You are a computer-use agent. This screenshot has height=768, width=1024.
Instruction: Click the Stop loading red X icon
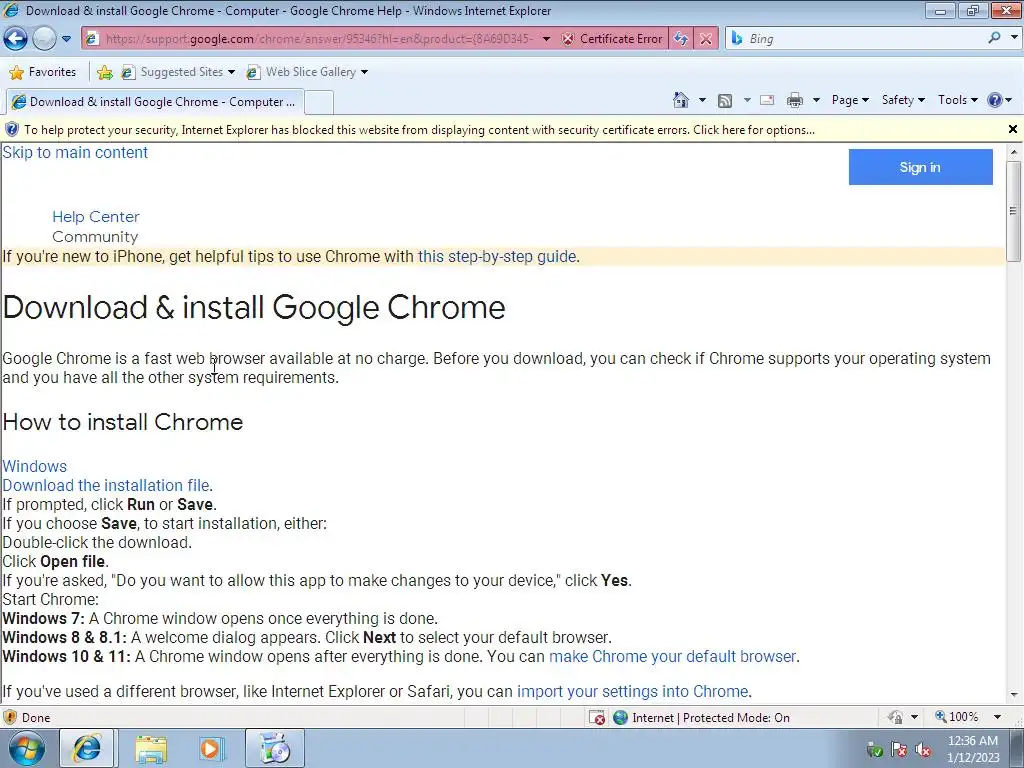[x=706, y=39]
